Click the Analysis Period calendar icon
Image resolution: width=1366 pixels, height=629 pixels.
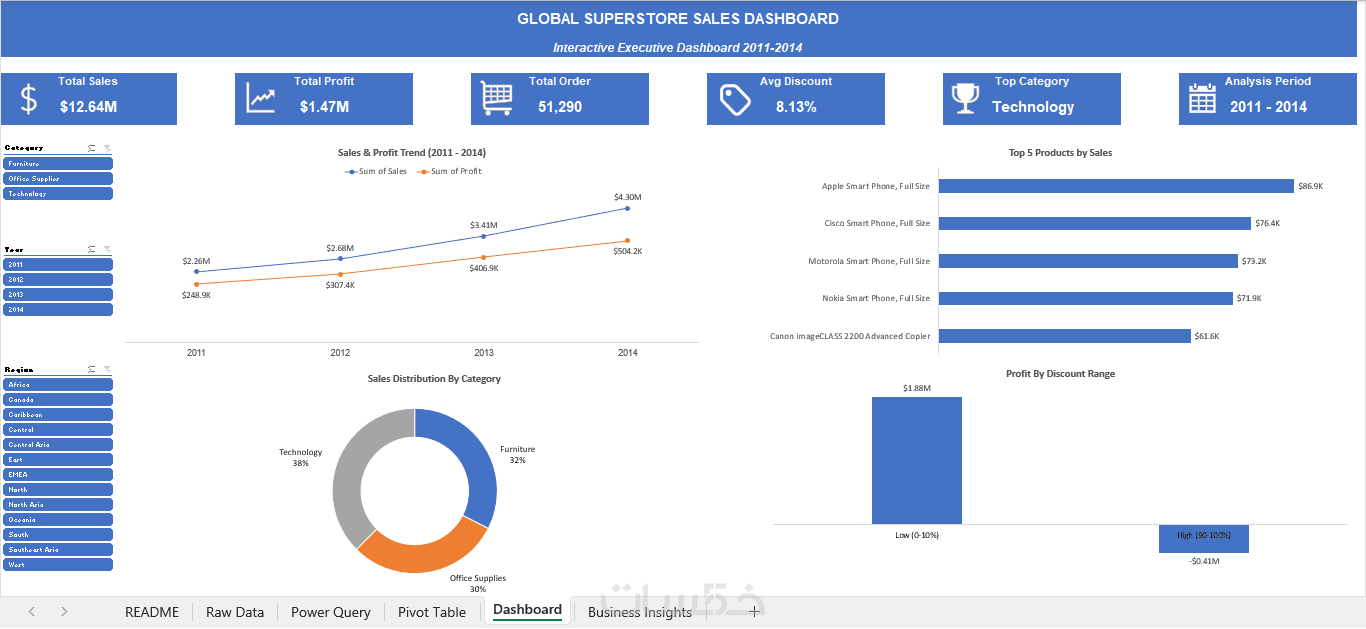(1202, 98)
